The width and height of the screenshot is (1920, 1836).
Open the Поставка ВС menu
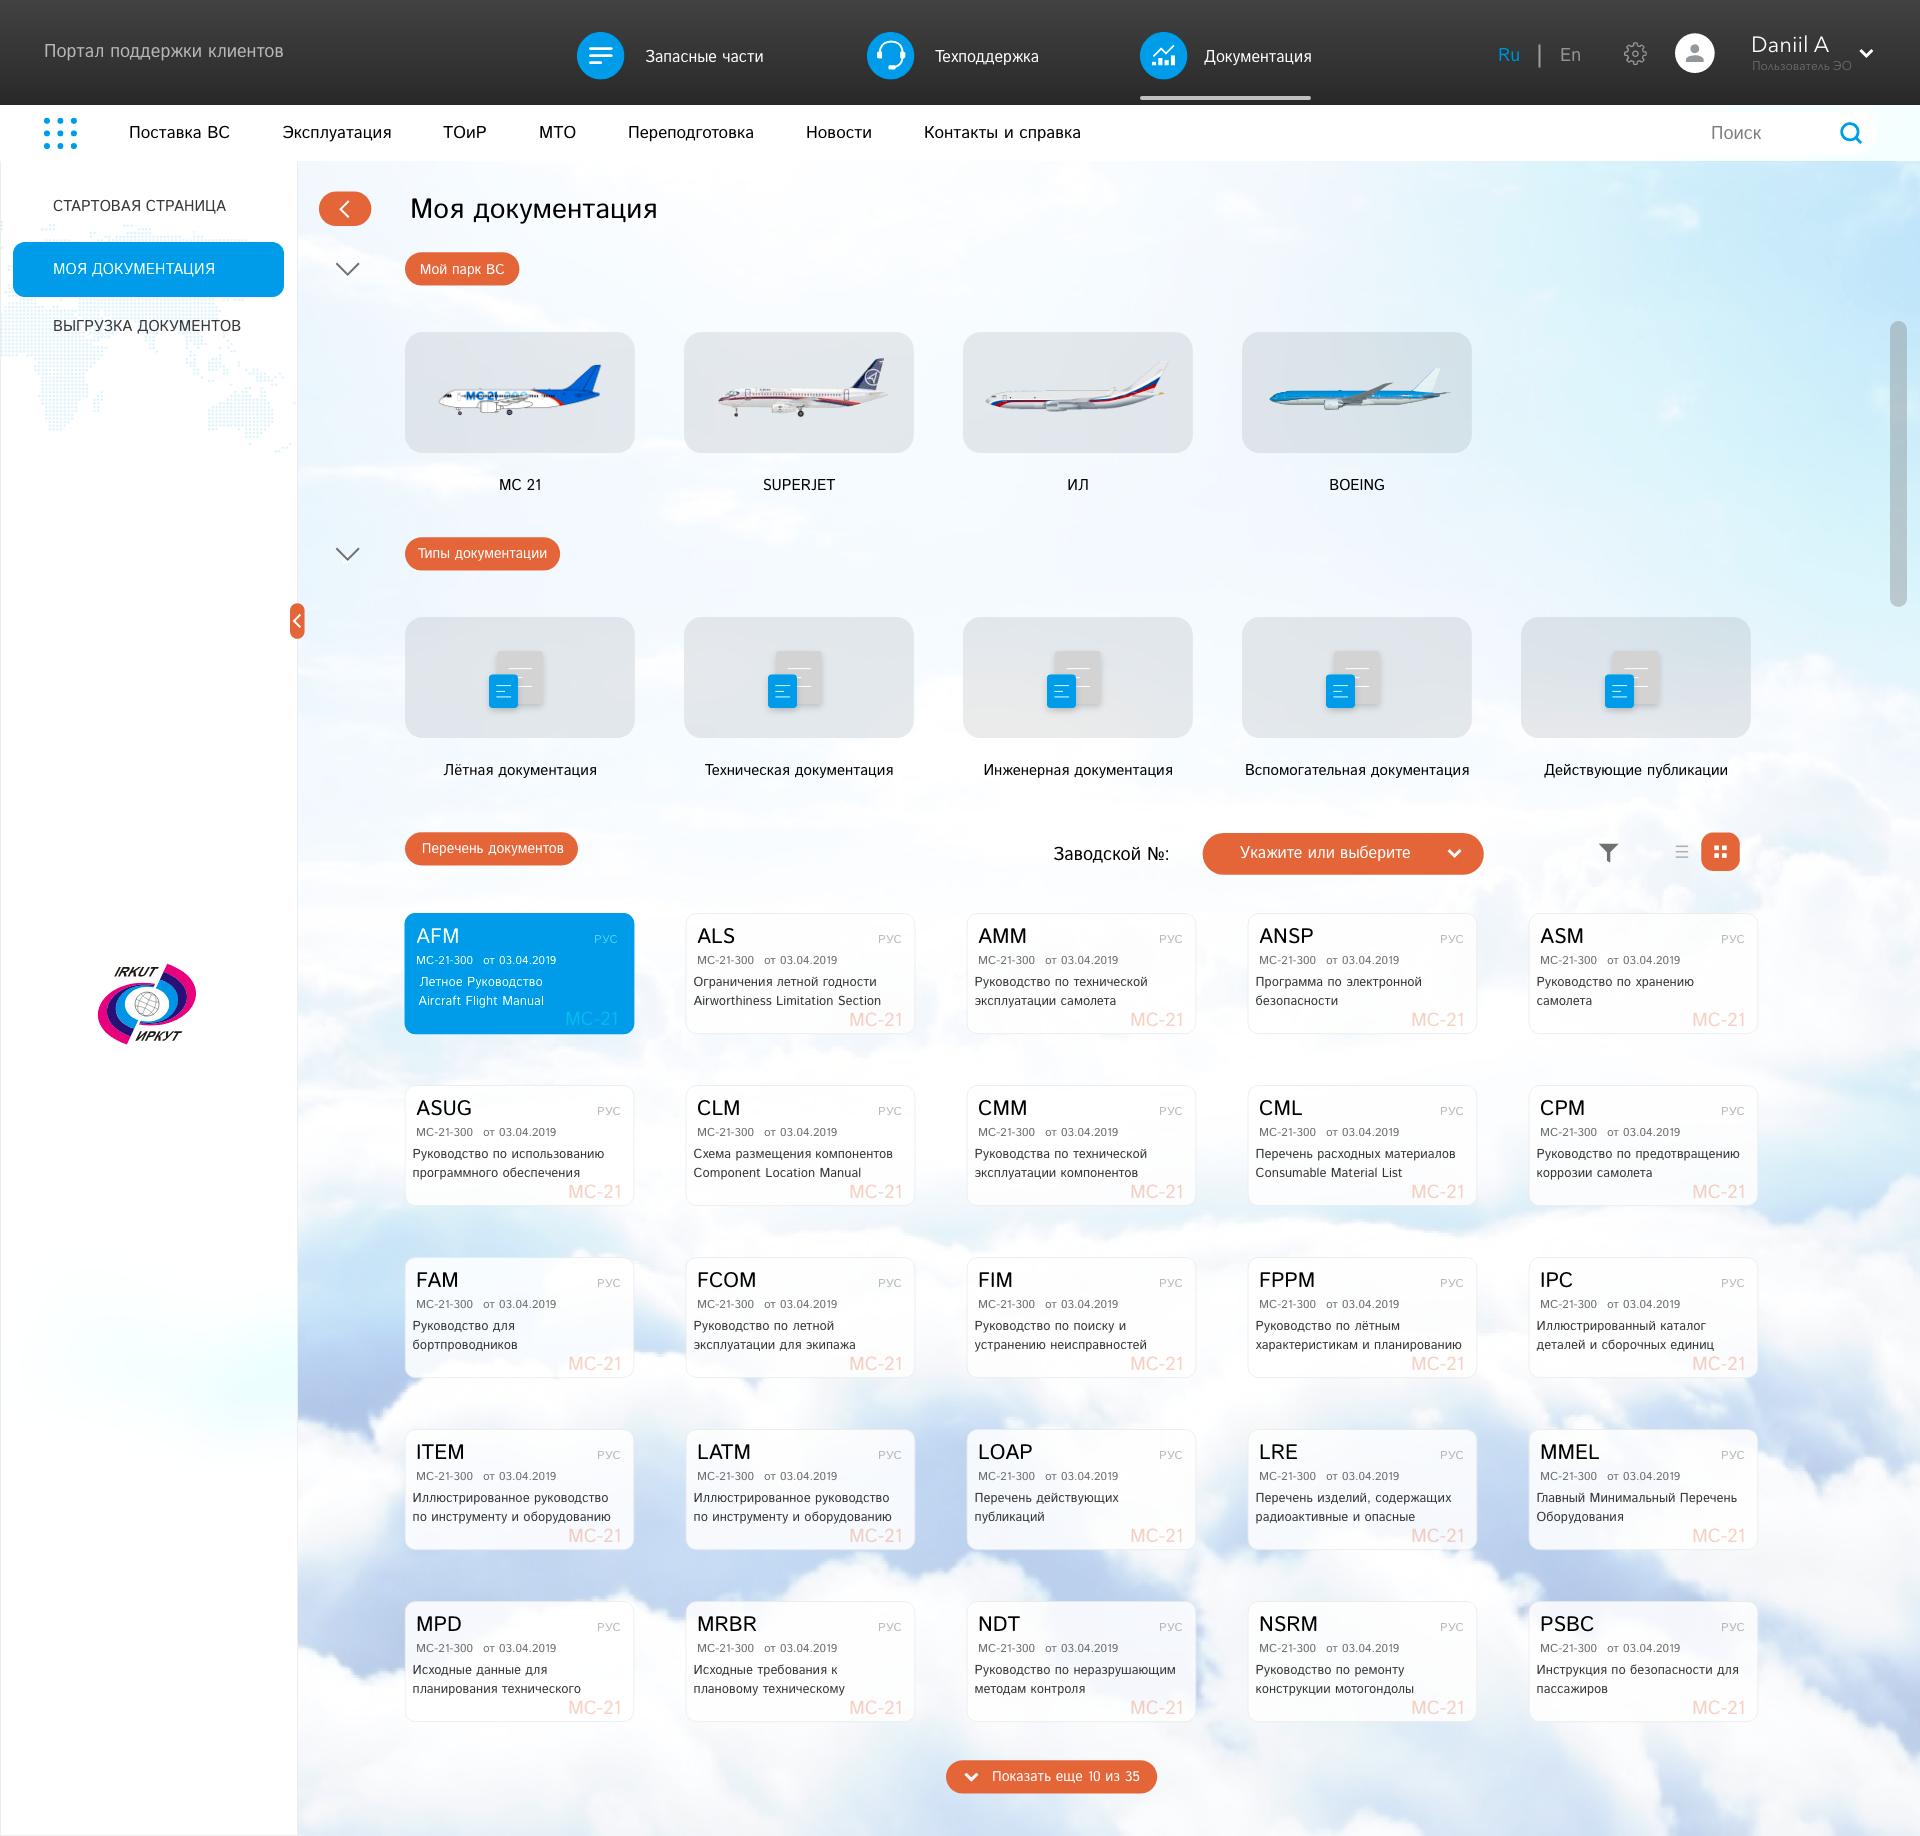click(x=179, y=133)
